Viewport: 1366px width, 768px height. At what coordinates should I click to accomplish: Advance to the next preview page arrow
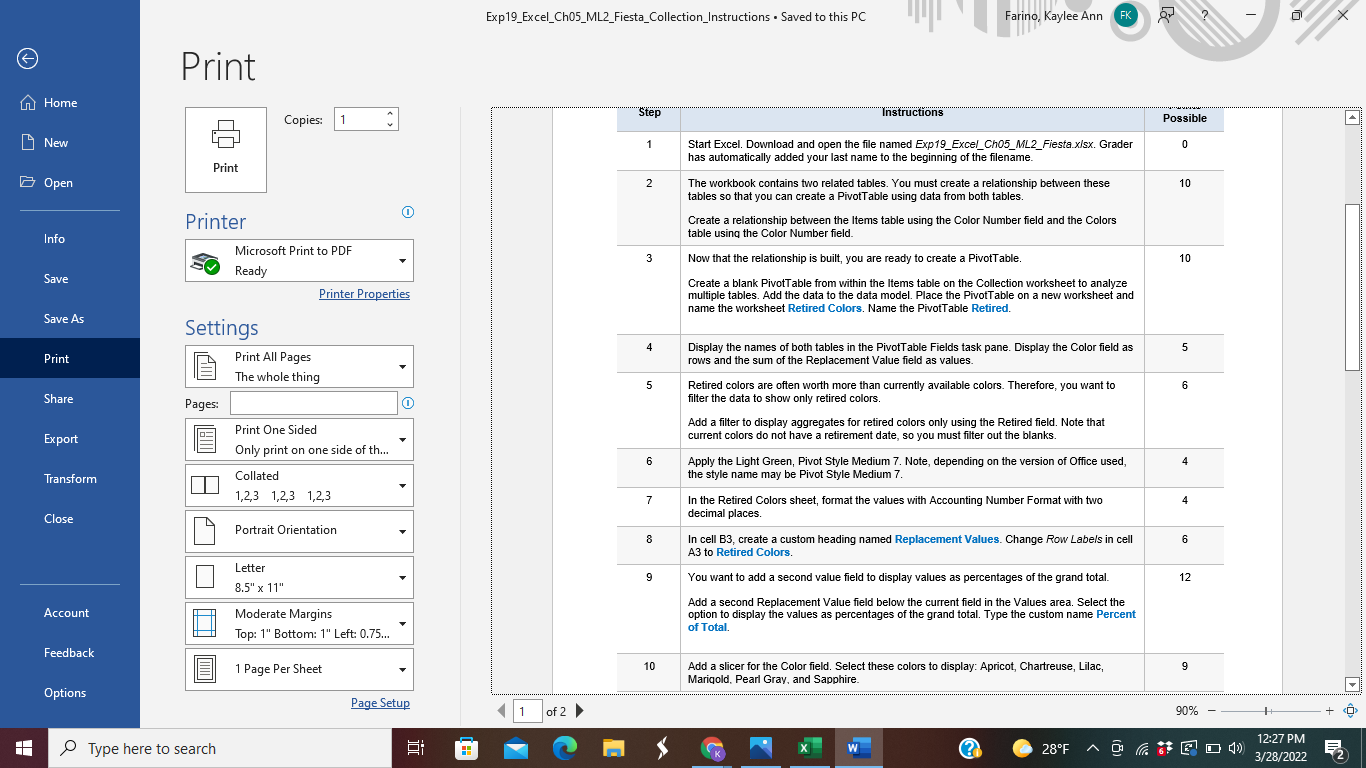pyautogui.click(x=579, y=711)
